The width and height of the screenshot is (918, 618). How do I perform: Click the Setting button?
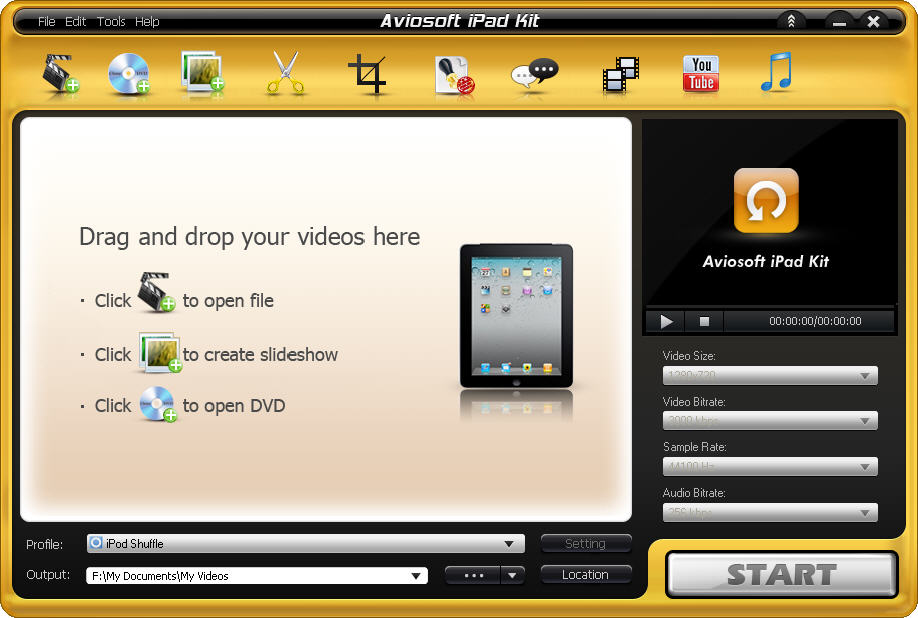[x=586, y=544]
